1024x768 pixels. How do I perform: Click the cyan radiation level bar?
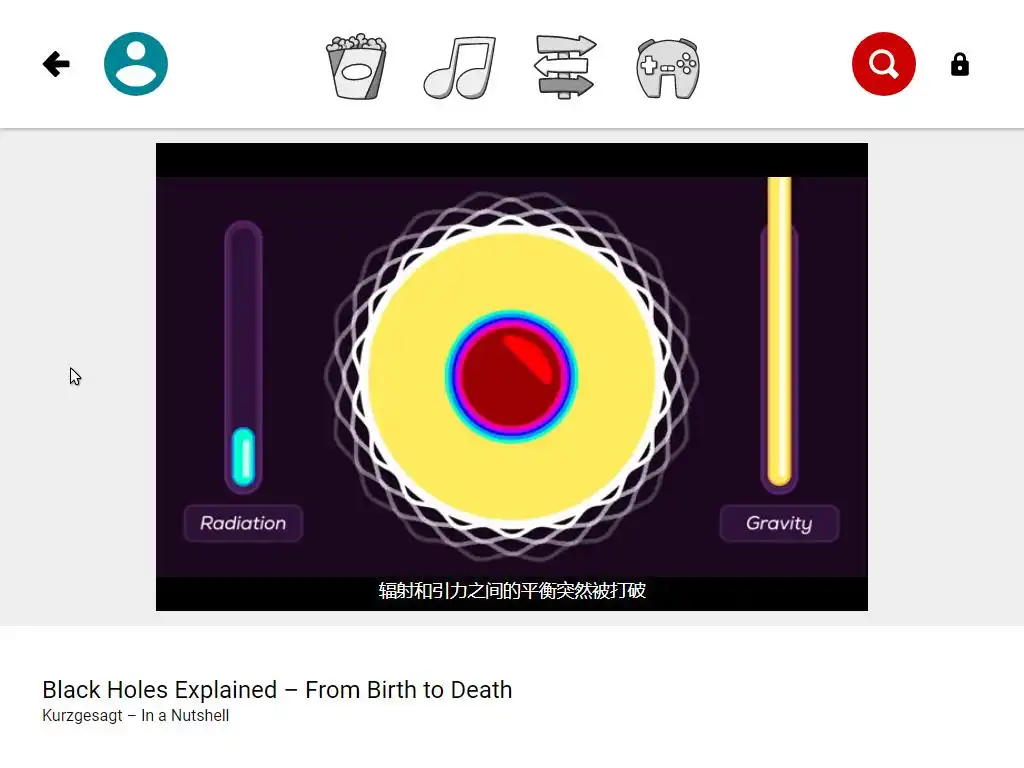[x=244, y=456]
